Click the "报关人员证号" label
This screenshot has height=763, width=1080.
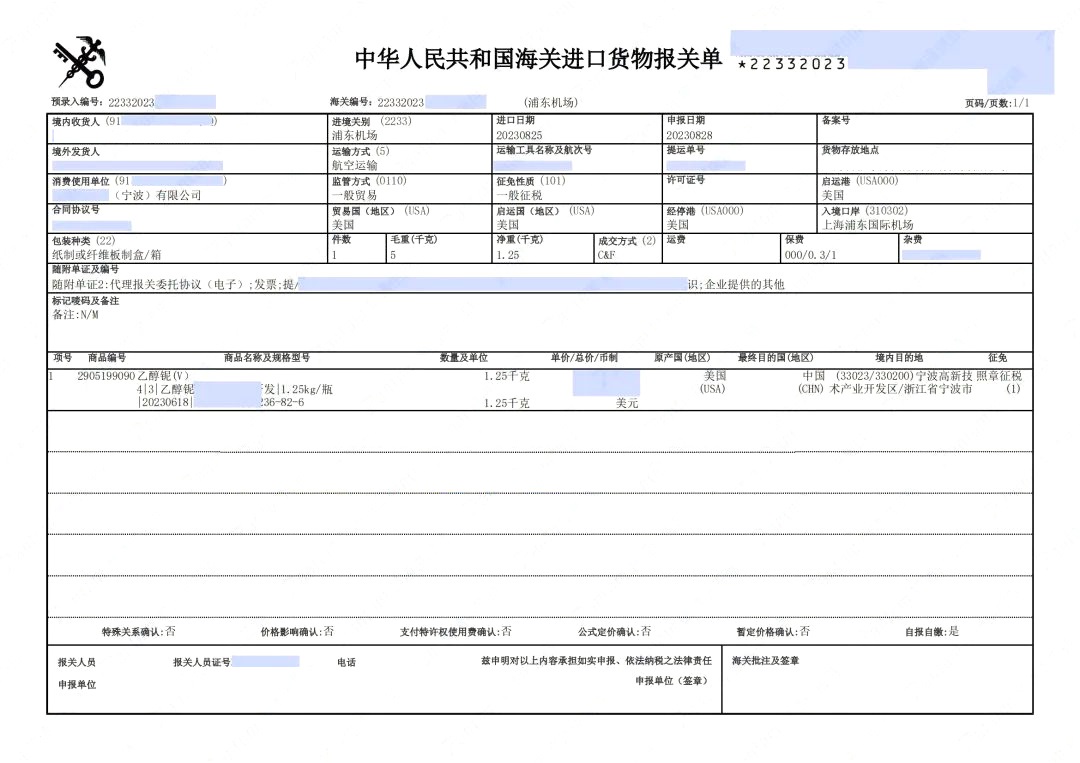(201, 662)
